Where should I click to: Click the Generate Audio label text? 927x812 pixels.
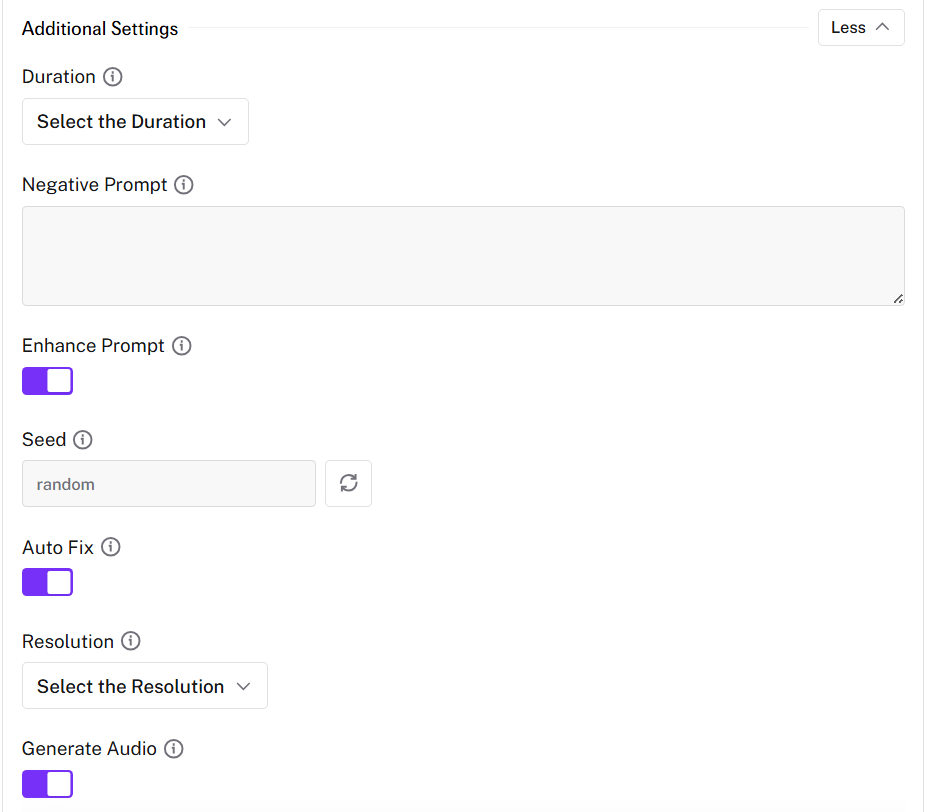89,749
